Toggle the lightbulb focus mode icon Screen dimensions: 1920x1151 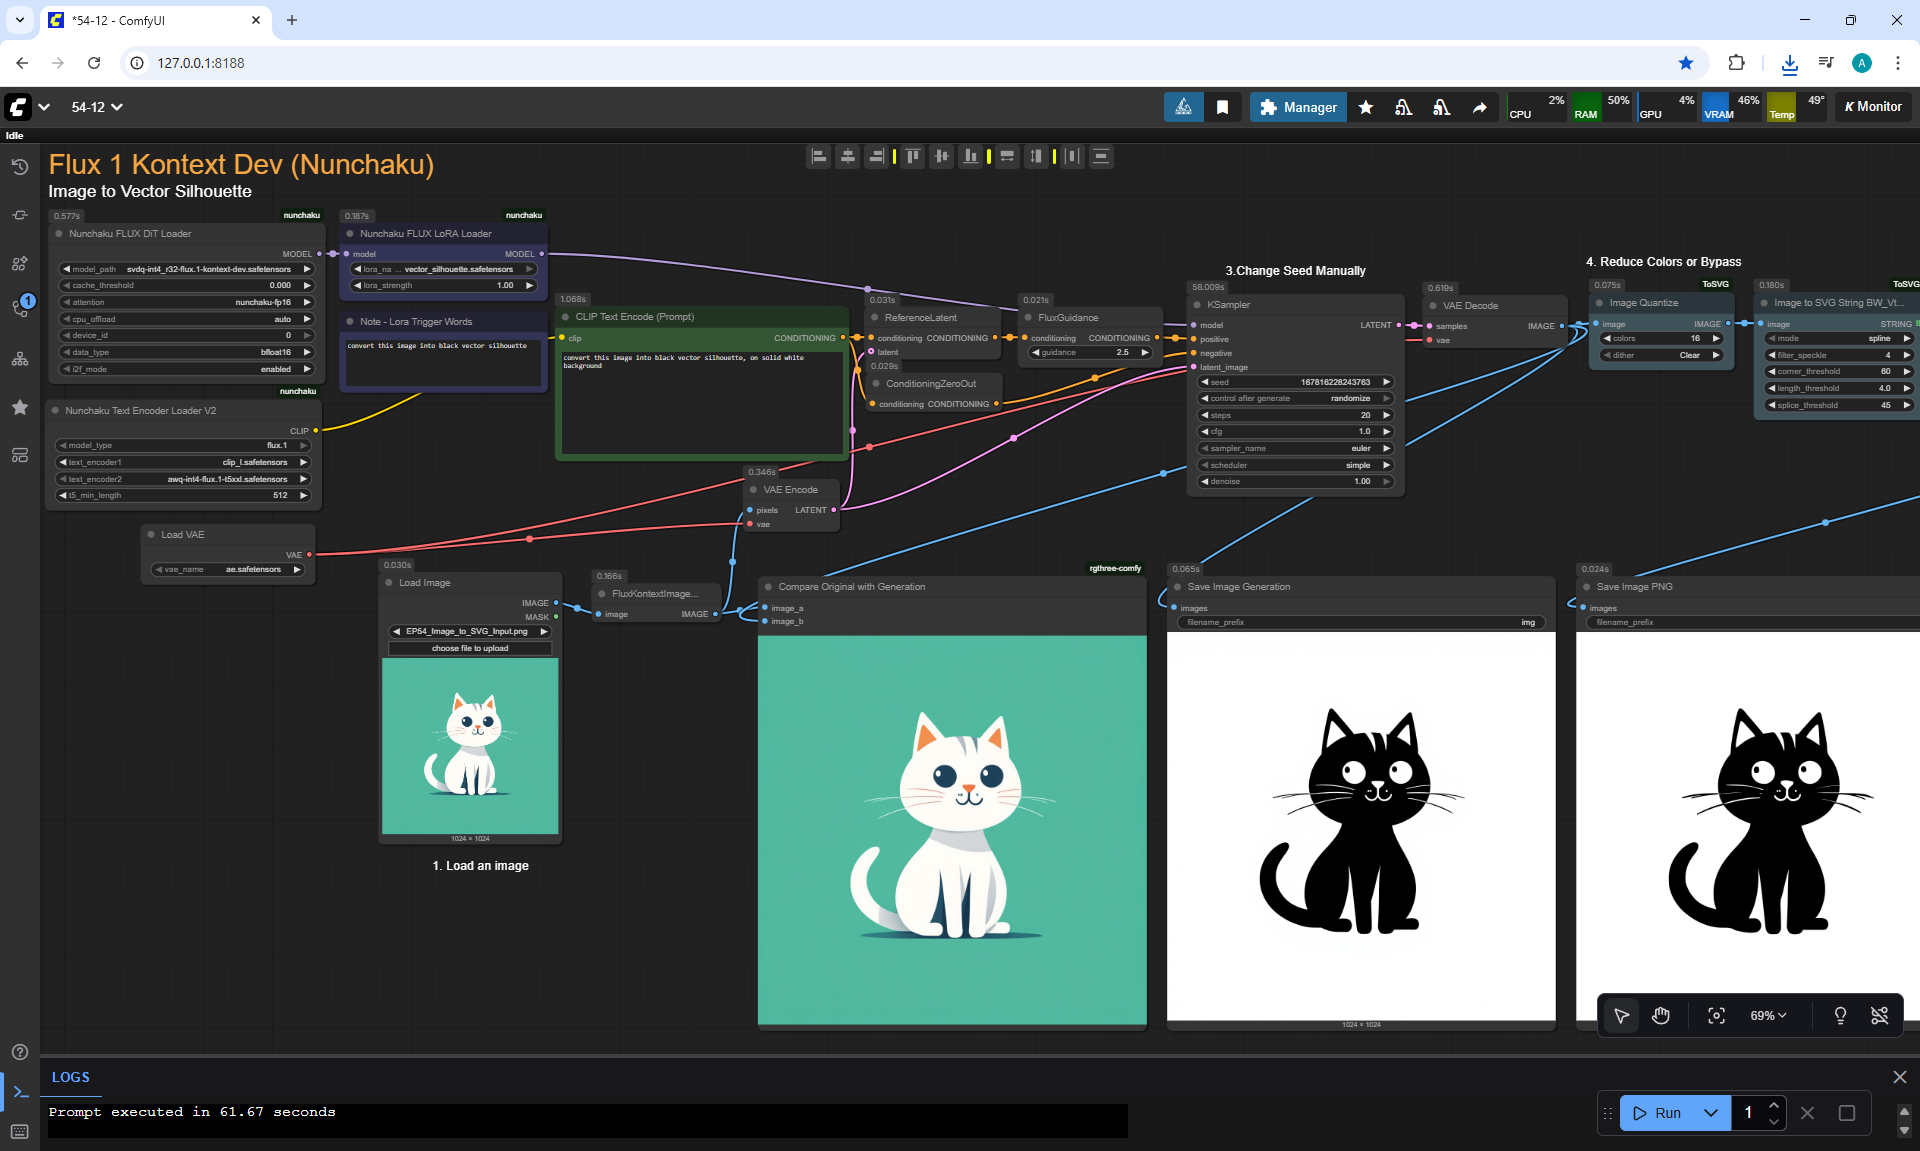(x=1839, y=1016)
